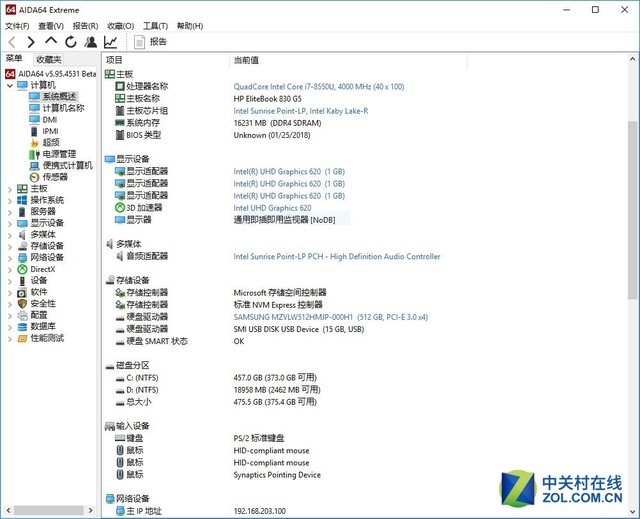The image size is (640, 519).
Task: Click the 配置 config icon
Action: (22, 315)
